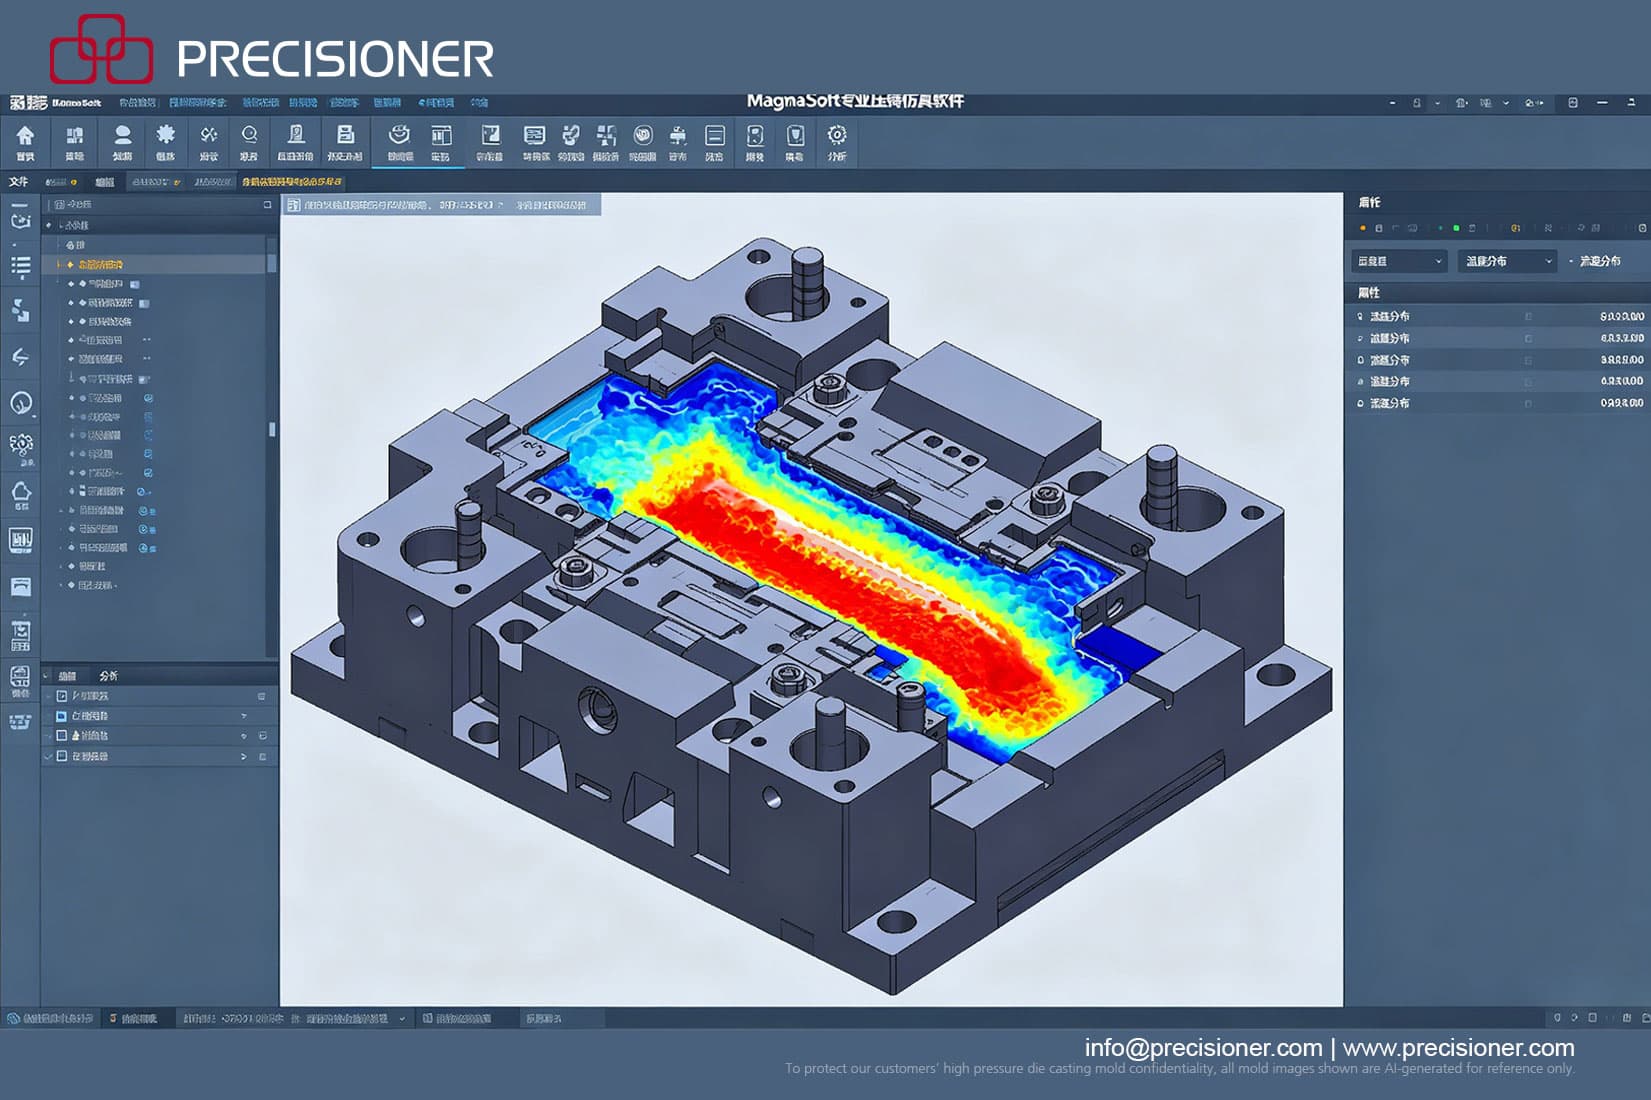This screenshot has width=1651, height=1100.
Task: Click the bulleted list icon in the left sidebar
Action: coord(20,267)
